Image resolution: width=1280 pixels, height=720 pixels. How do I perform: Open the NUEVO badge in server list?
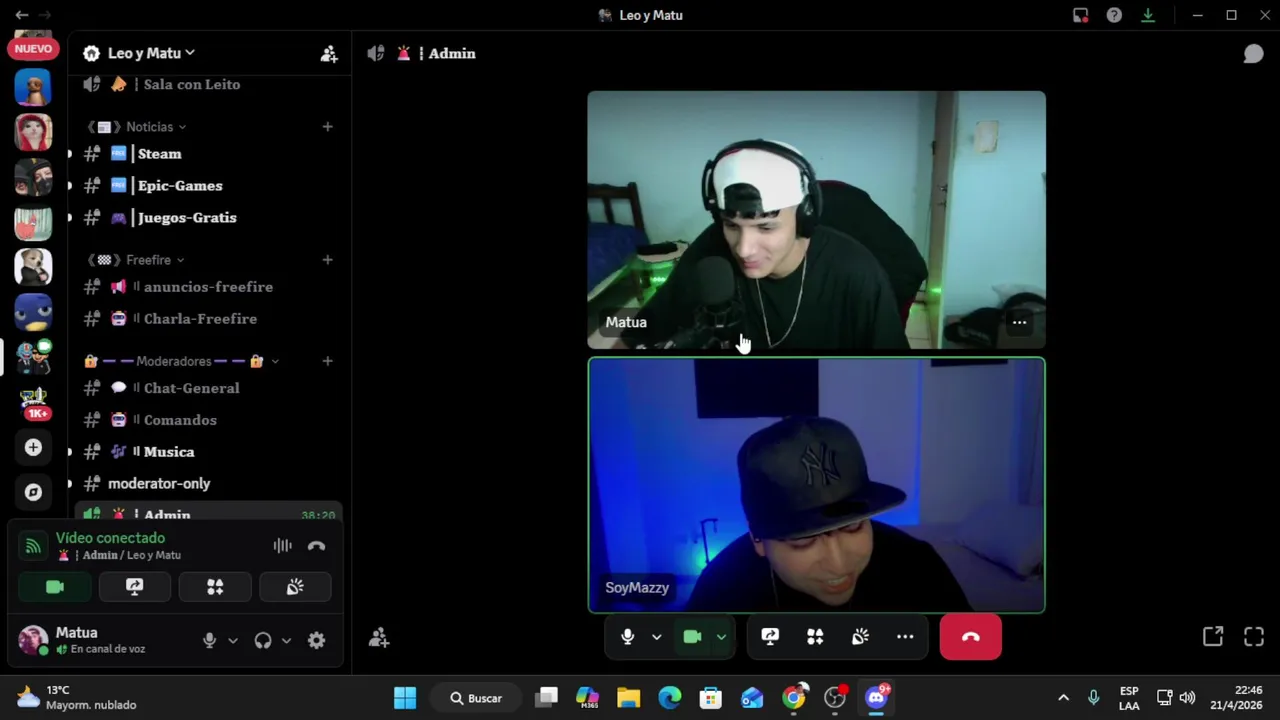(x=33, y=48)
